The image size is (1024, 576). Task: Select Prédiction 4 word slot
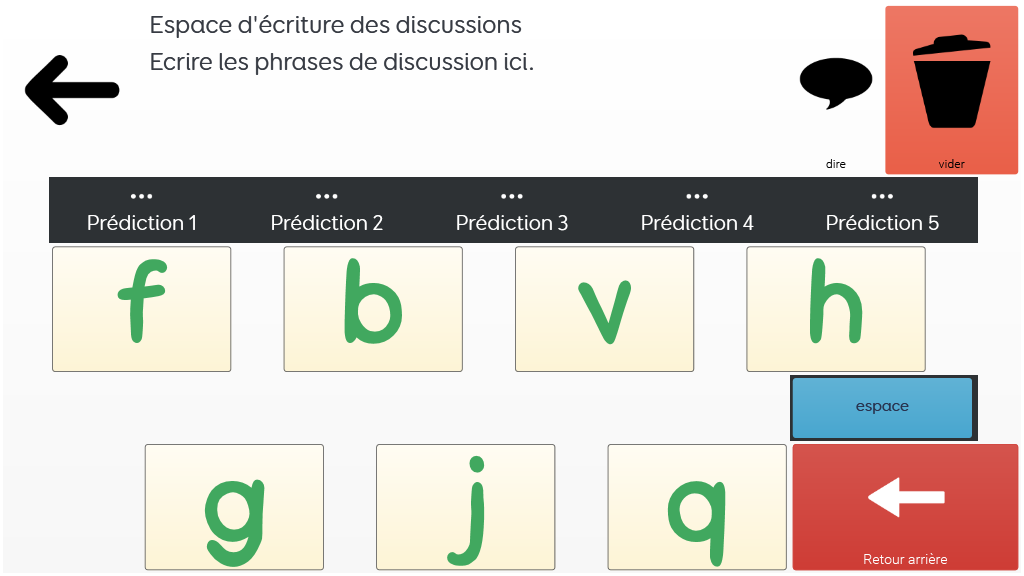697,222
